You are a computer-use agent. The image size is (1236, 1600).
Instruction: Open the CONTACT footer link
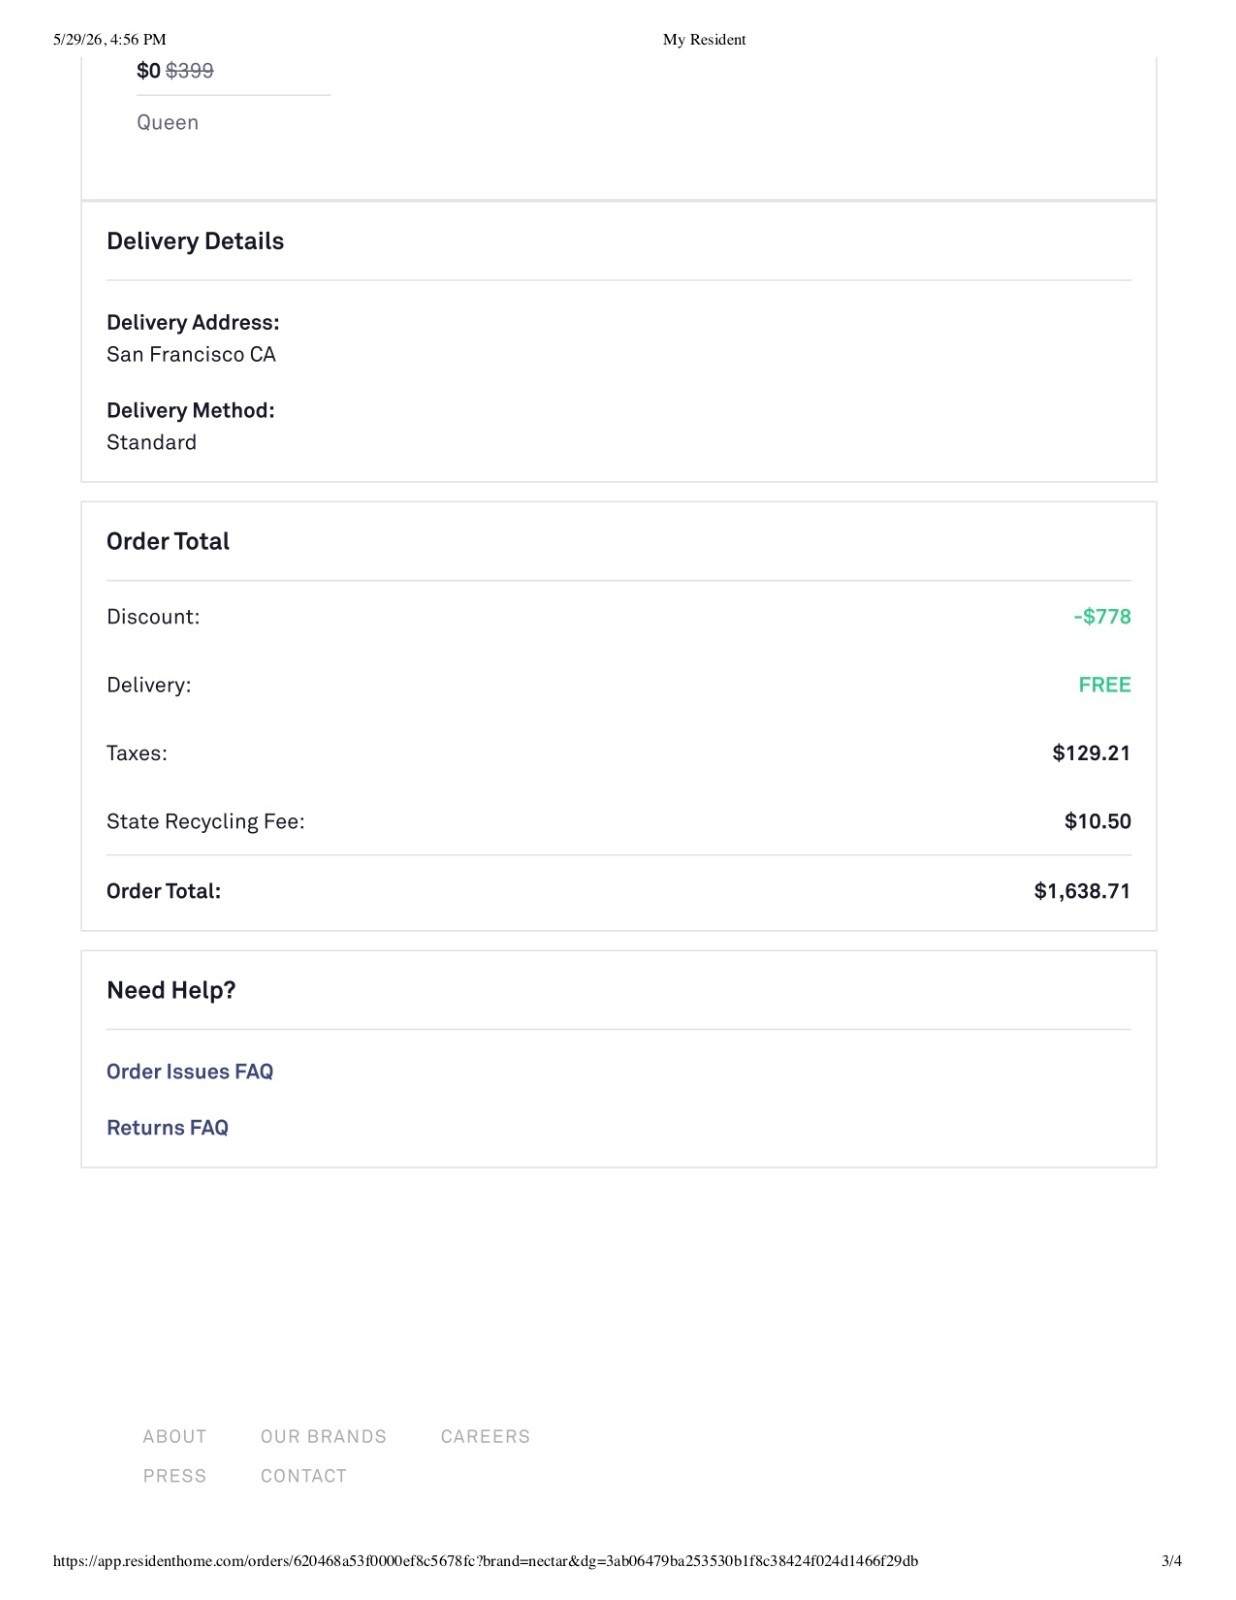pos(304,1476)
